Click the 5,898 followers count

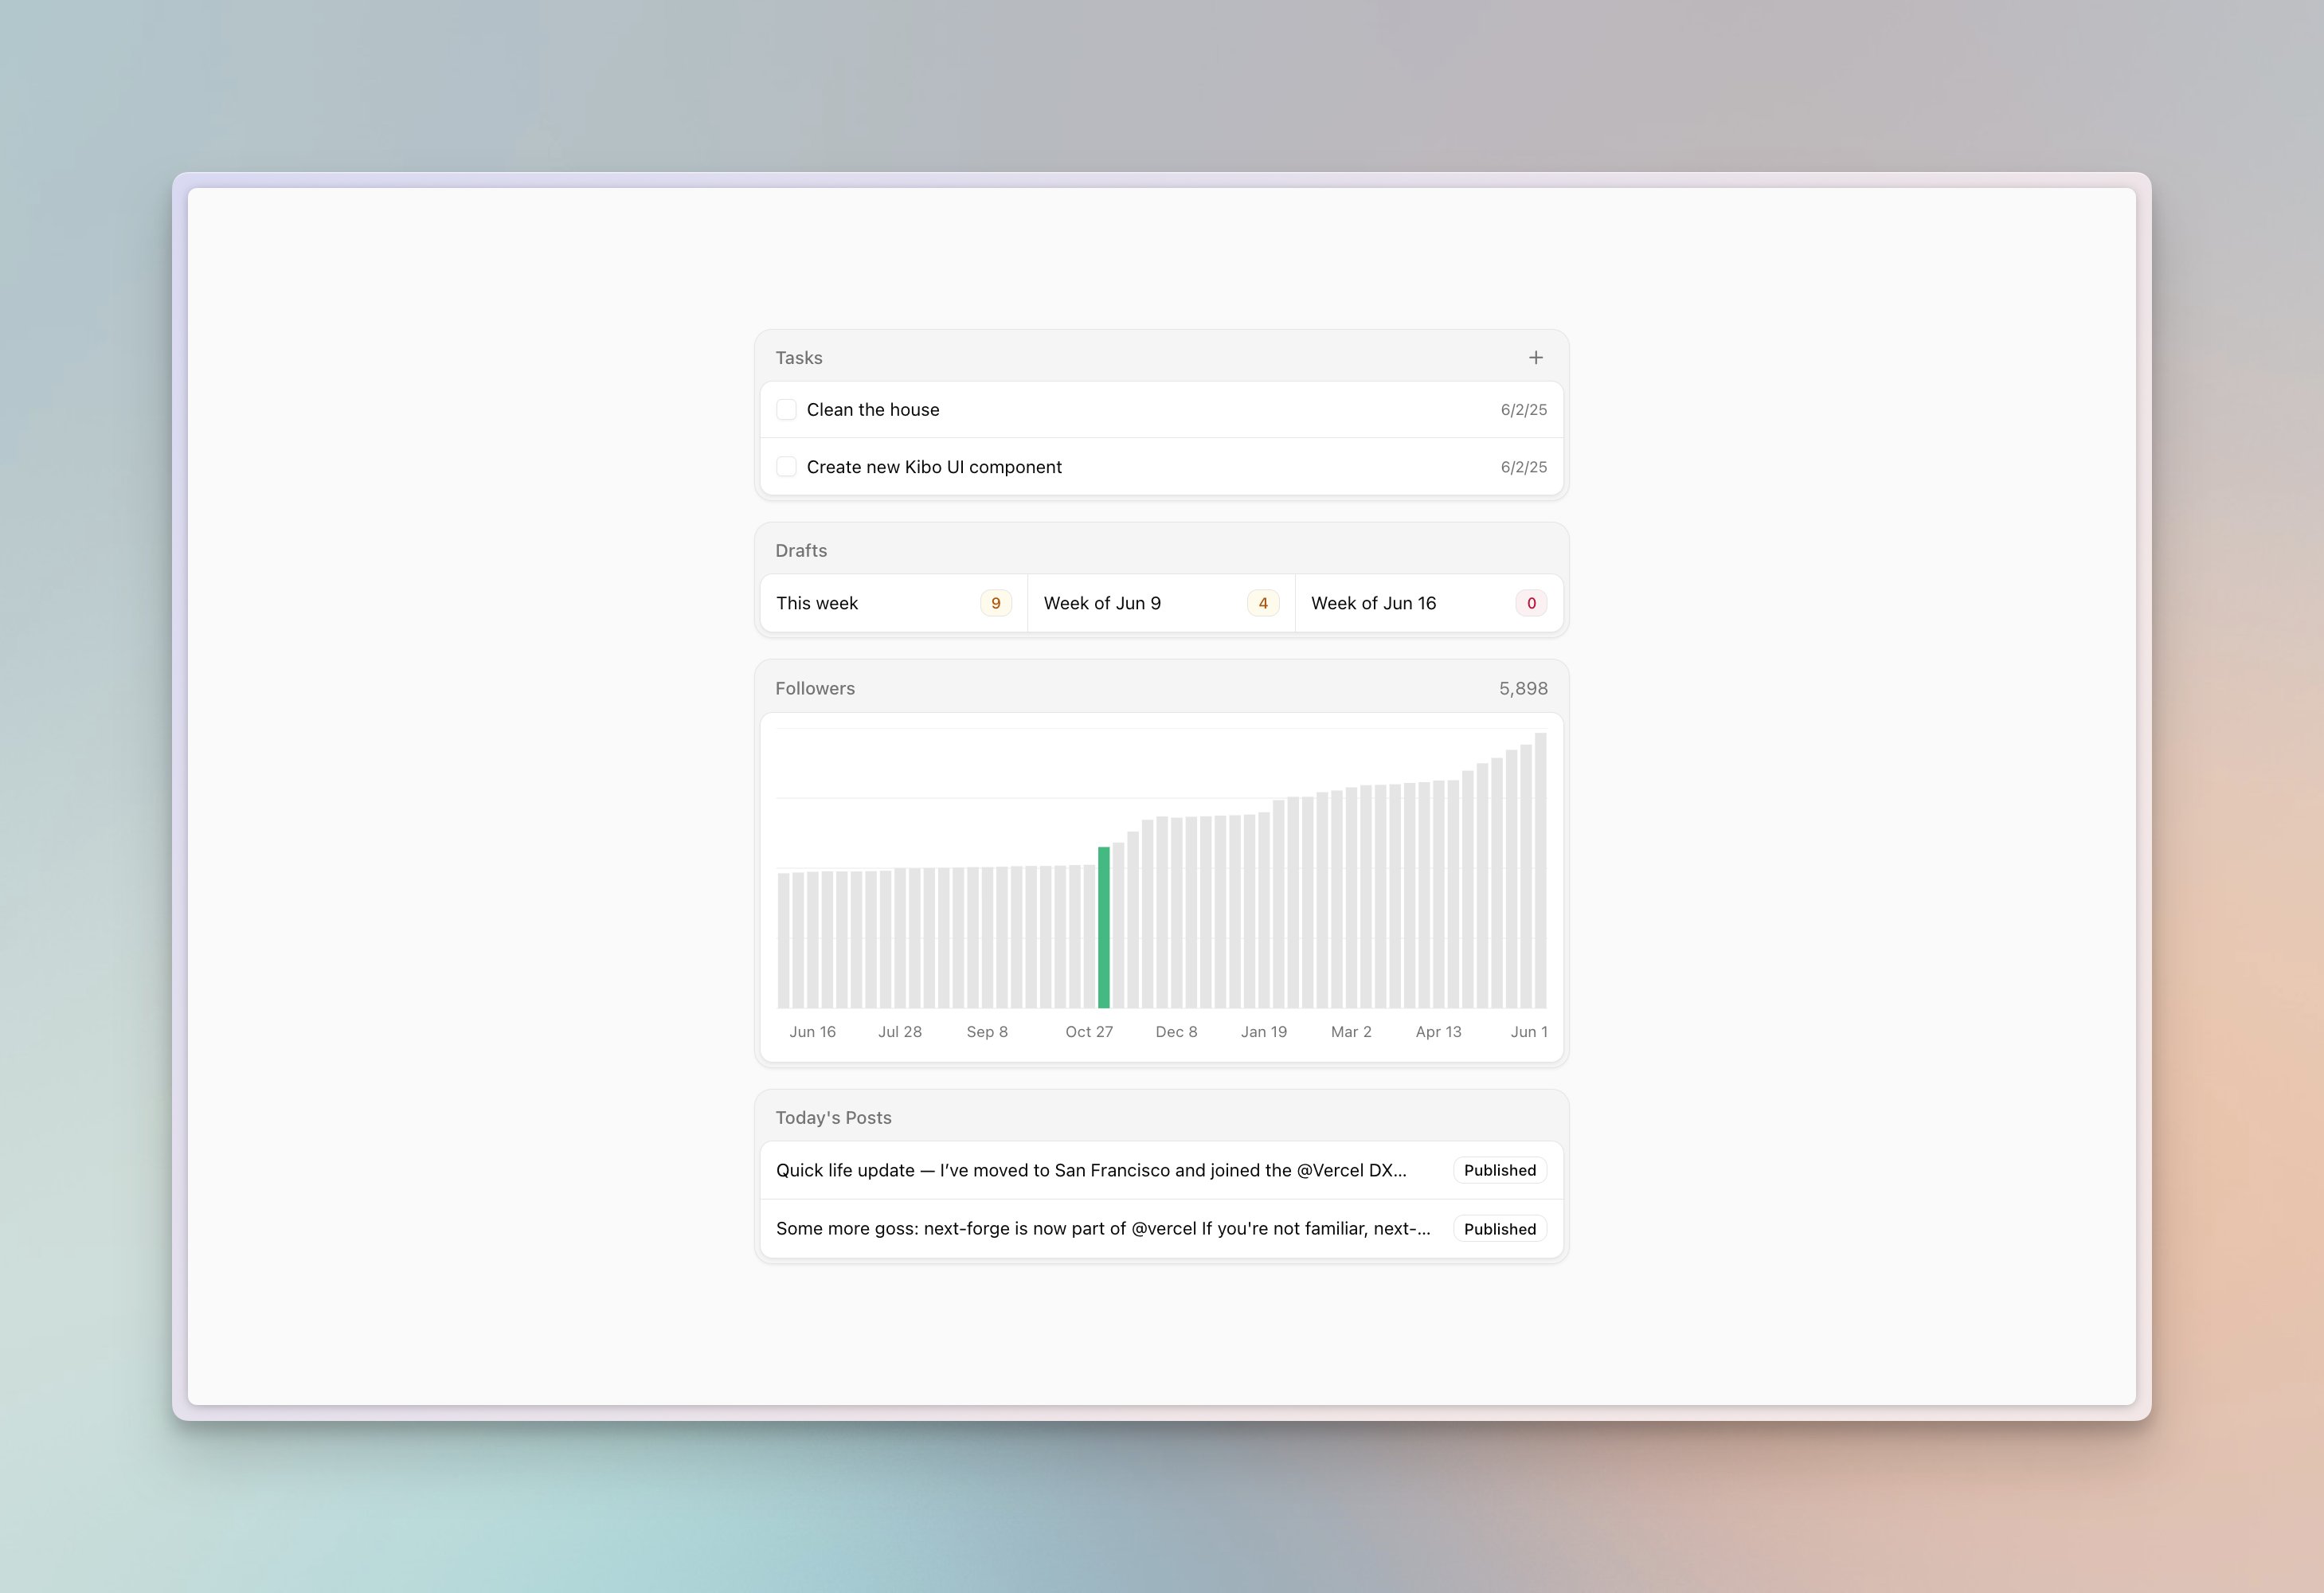point(1522,688)
